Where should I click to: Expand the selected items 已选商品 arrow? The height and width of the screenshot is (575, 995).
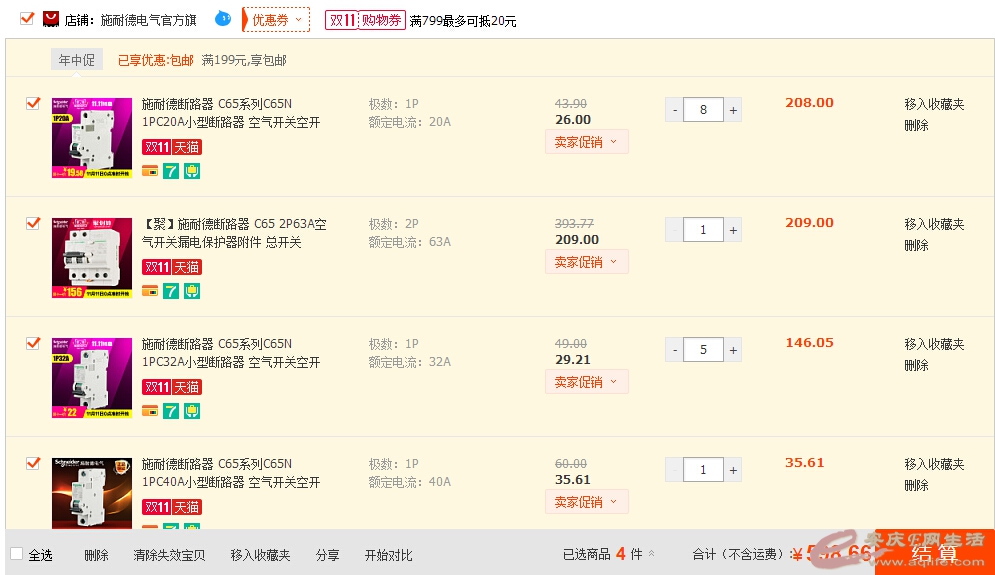[x=652, y=554]
